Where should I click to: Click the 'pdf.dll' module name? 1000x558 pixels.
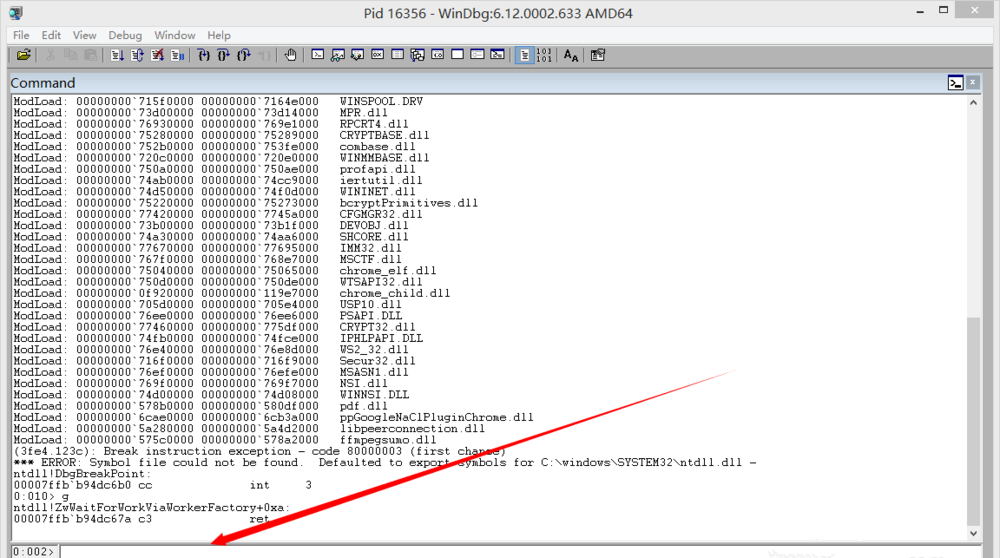[x=364, y=406]
